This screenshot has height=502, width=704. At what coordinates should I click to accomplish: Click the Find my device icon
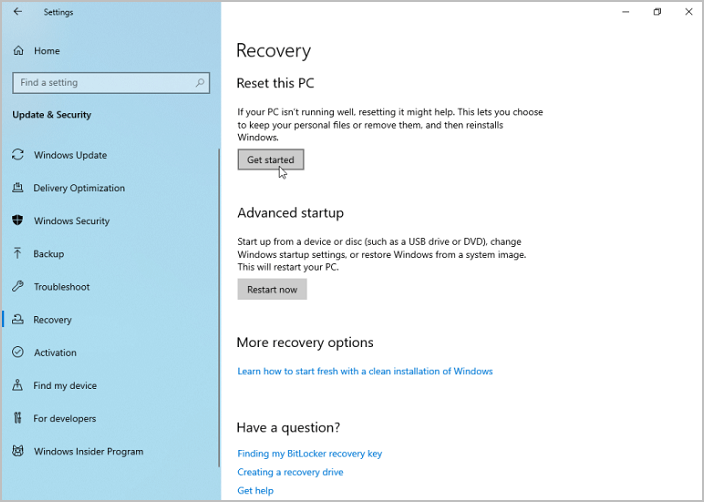[18, 386]
